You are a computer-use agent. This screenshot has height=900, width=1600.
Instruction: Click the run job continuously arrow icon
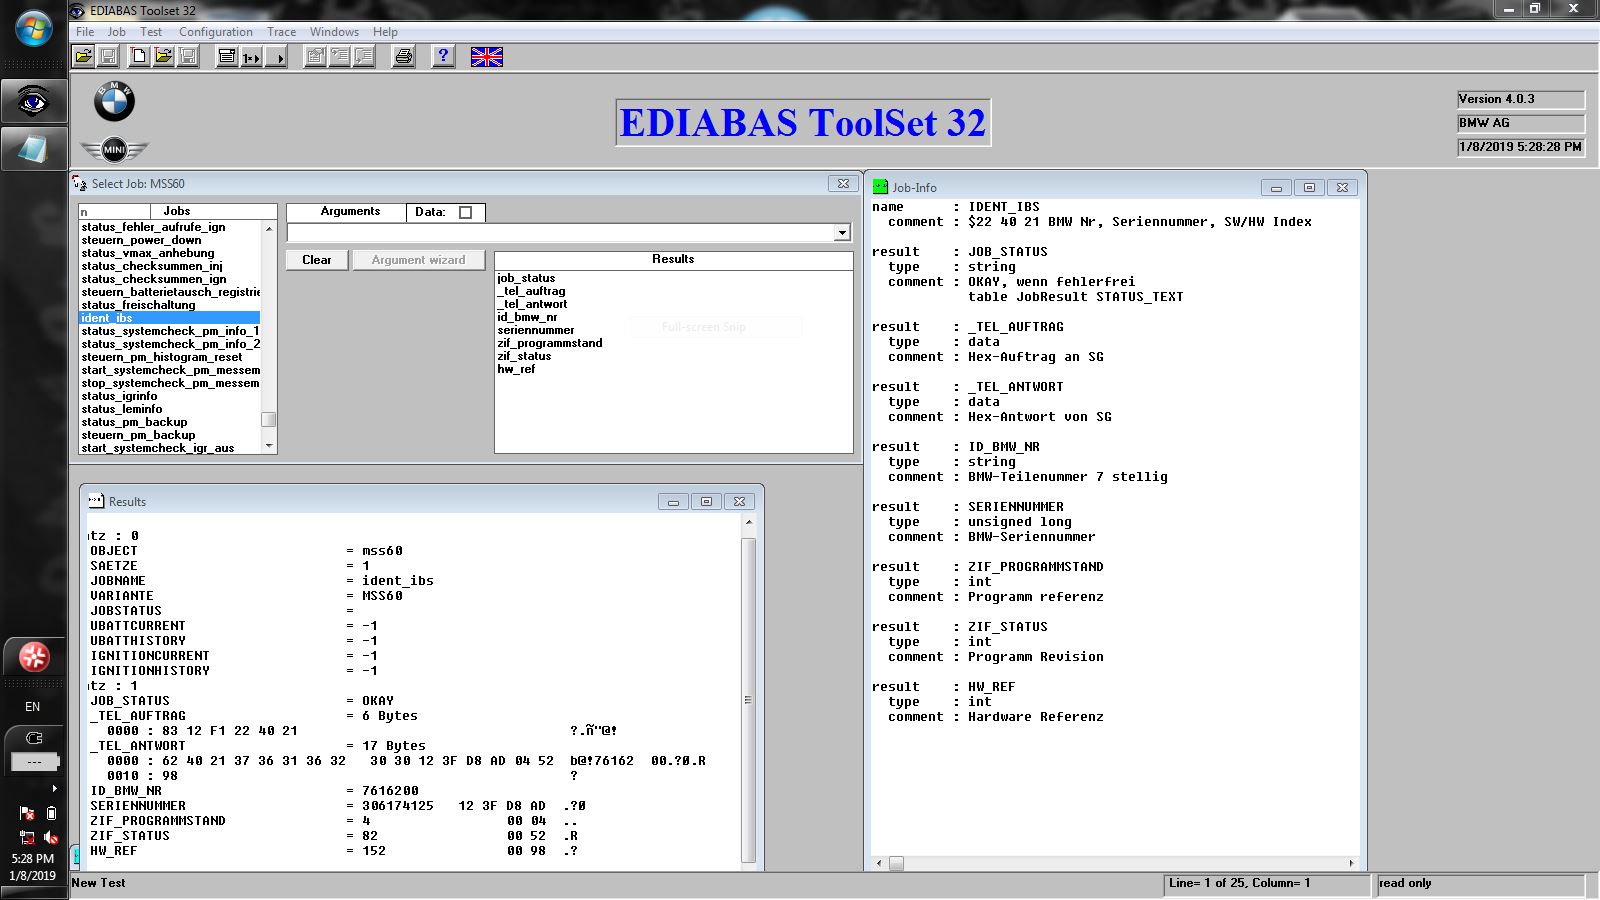click(276, 57)
